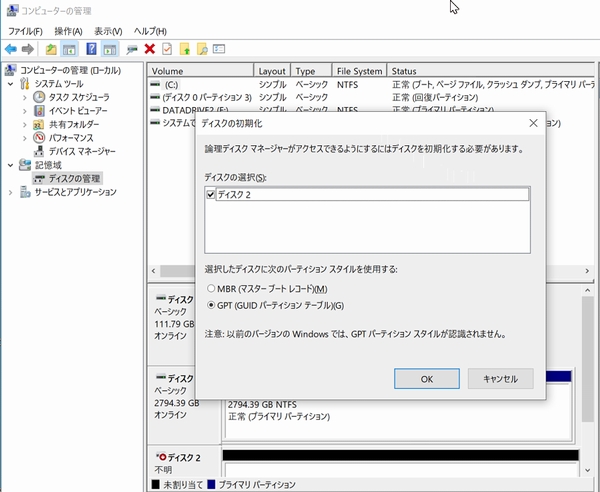The width and height of the screenshot is (600, 492).
Task: Select コンピューターの管理 (ローカル) root node
Action: tap(64, 70)
